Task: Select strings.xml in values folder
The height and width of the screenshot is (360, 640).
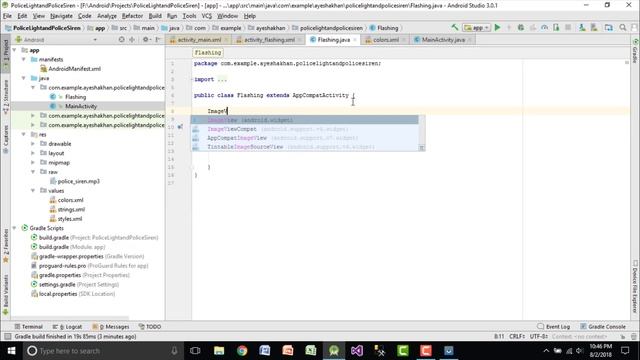Action: coord(71,209)
